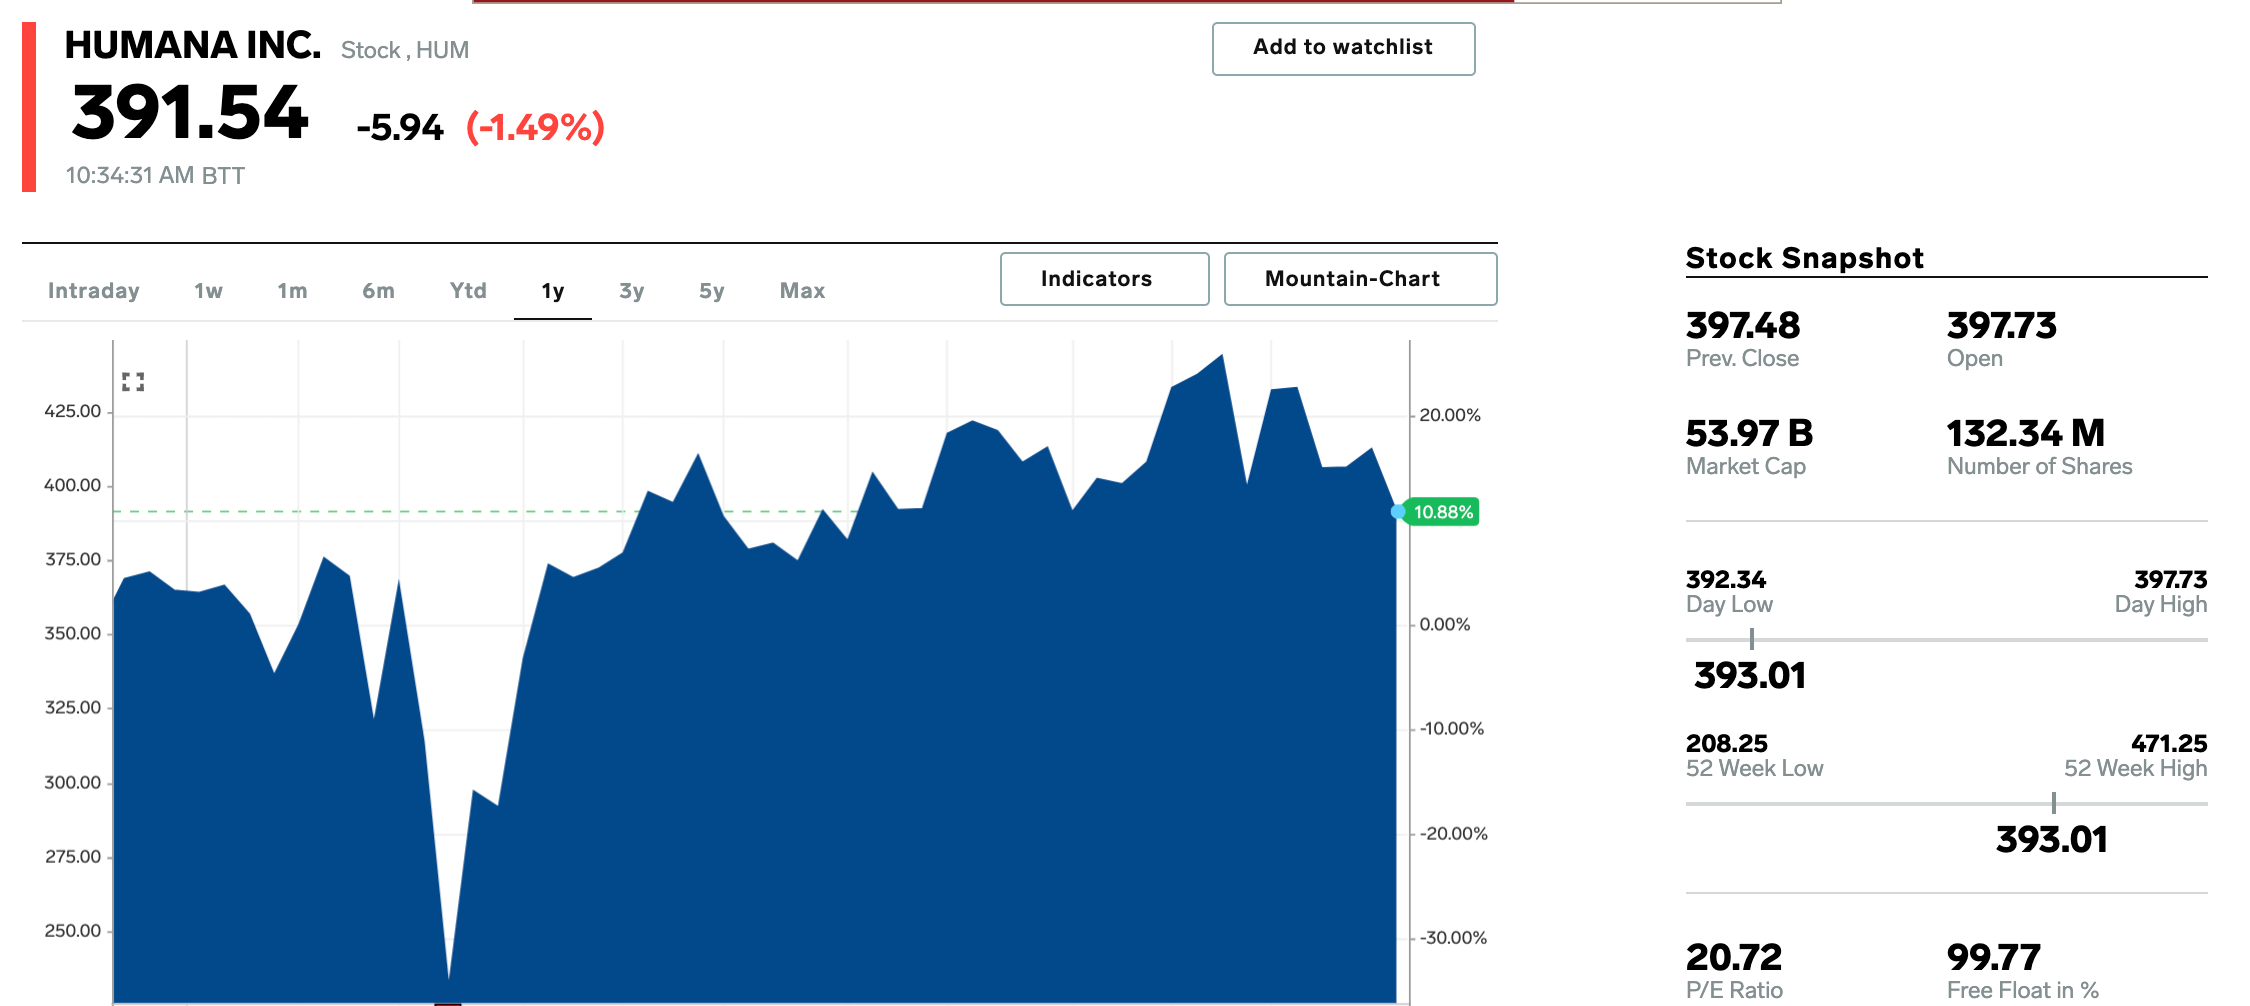Click the current price 391.54

click(x=190, y=113)
